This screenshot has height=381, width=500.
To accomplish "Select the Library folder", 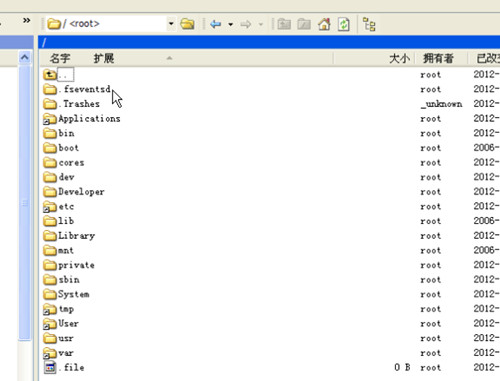I will pos(69,236).
